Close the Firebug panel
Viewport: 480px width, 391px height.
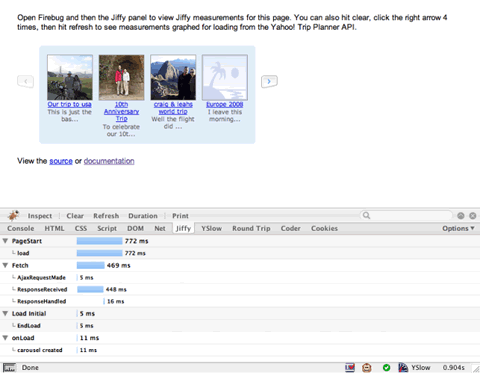point(473,216)
